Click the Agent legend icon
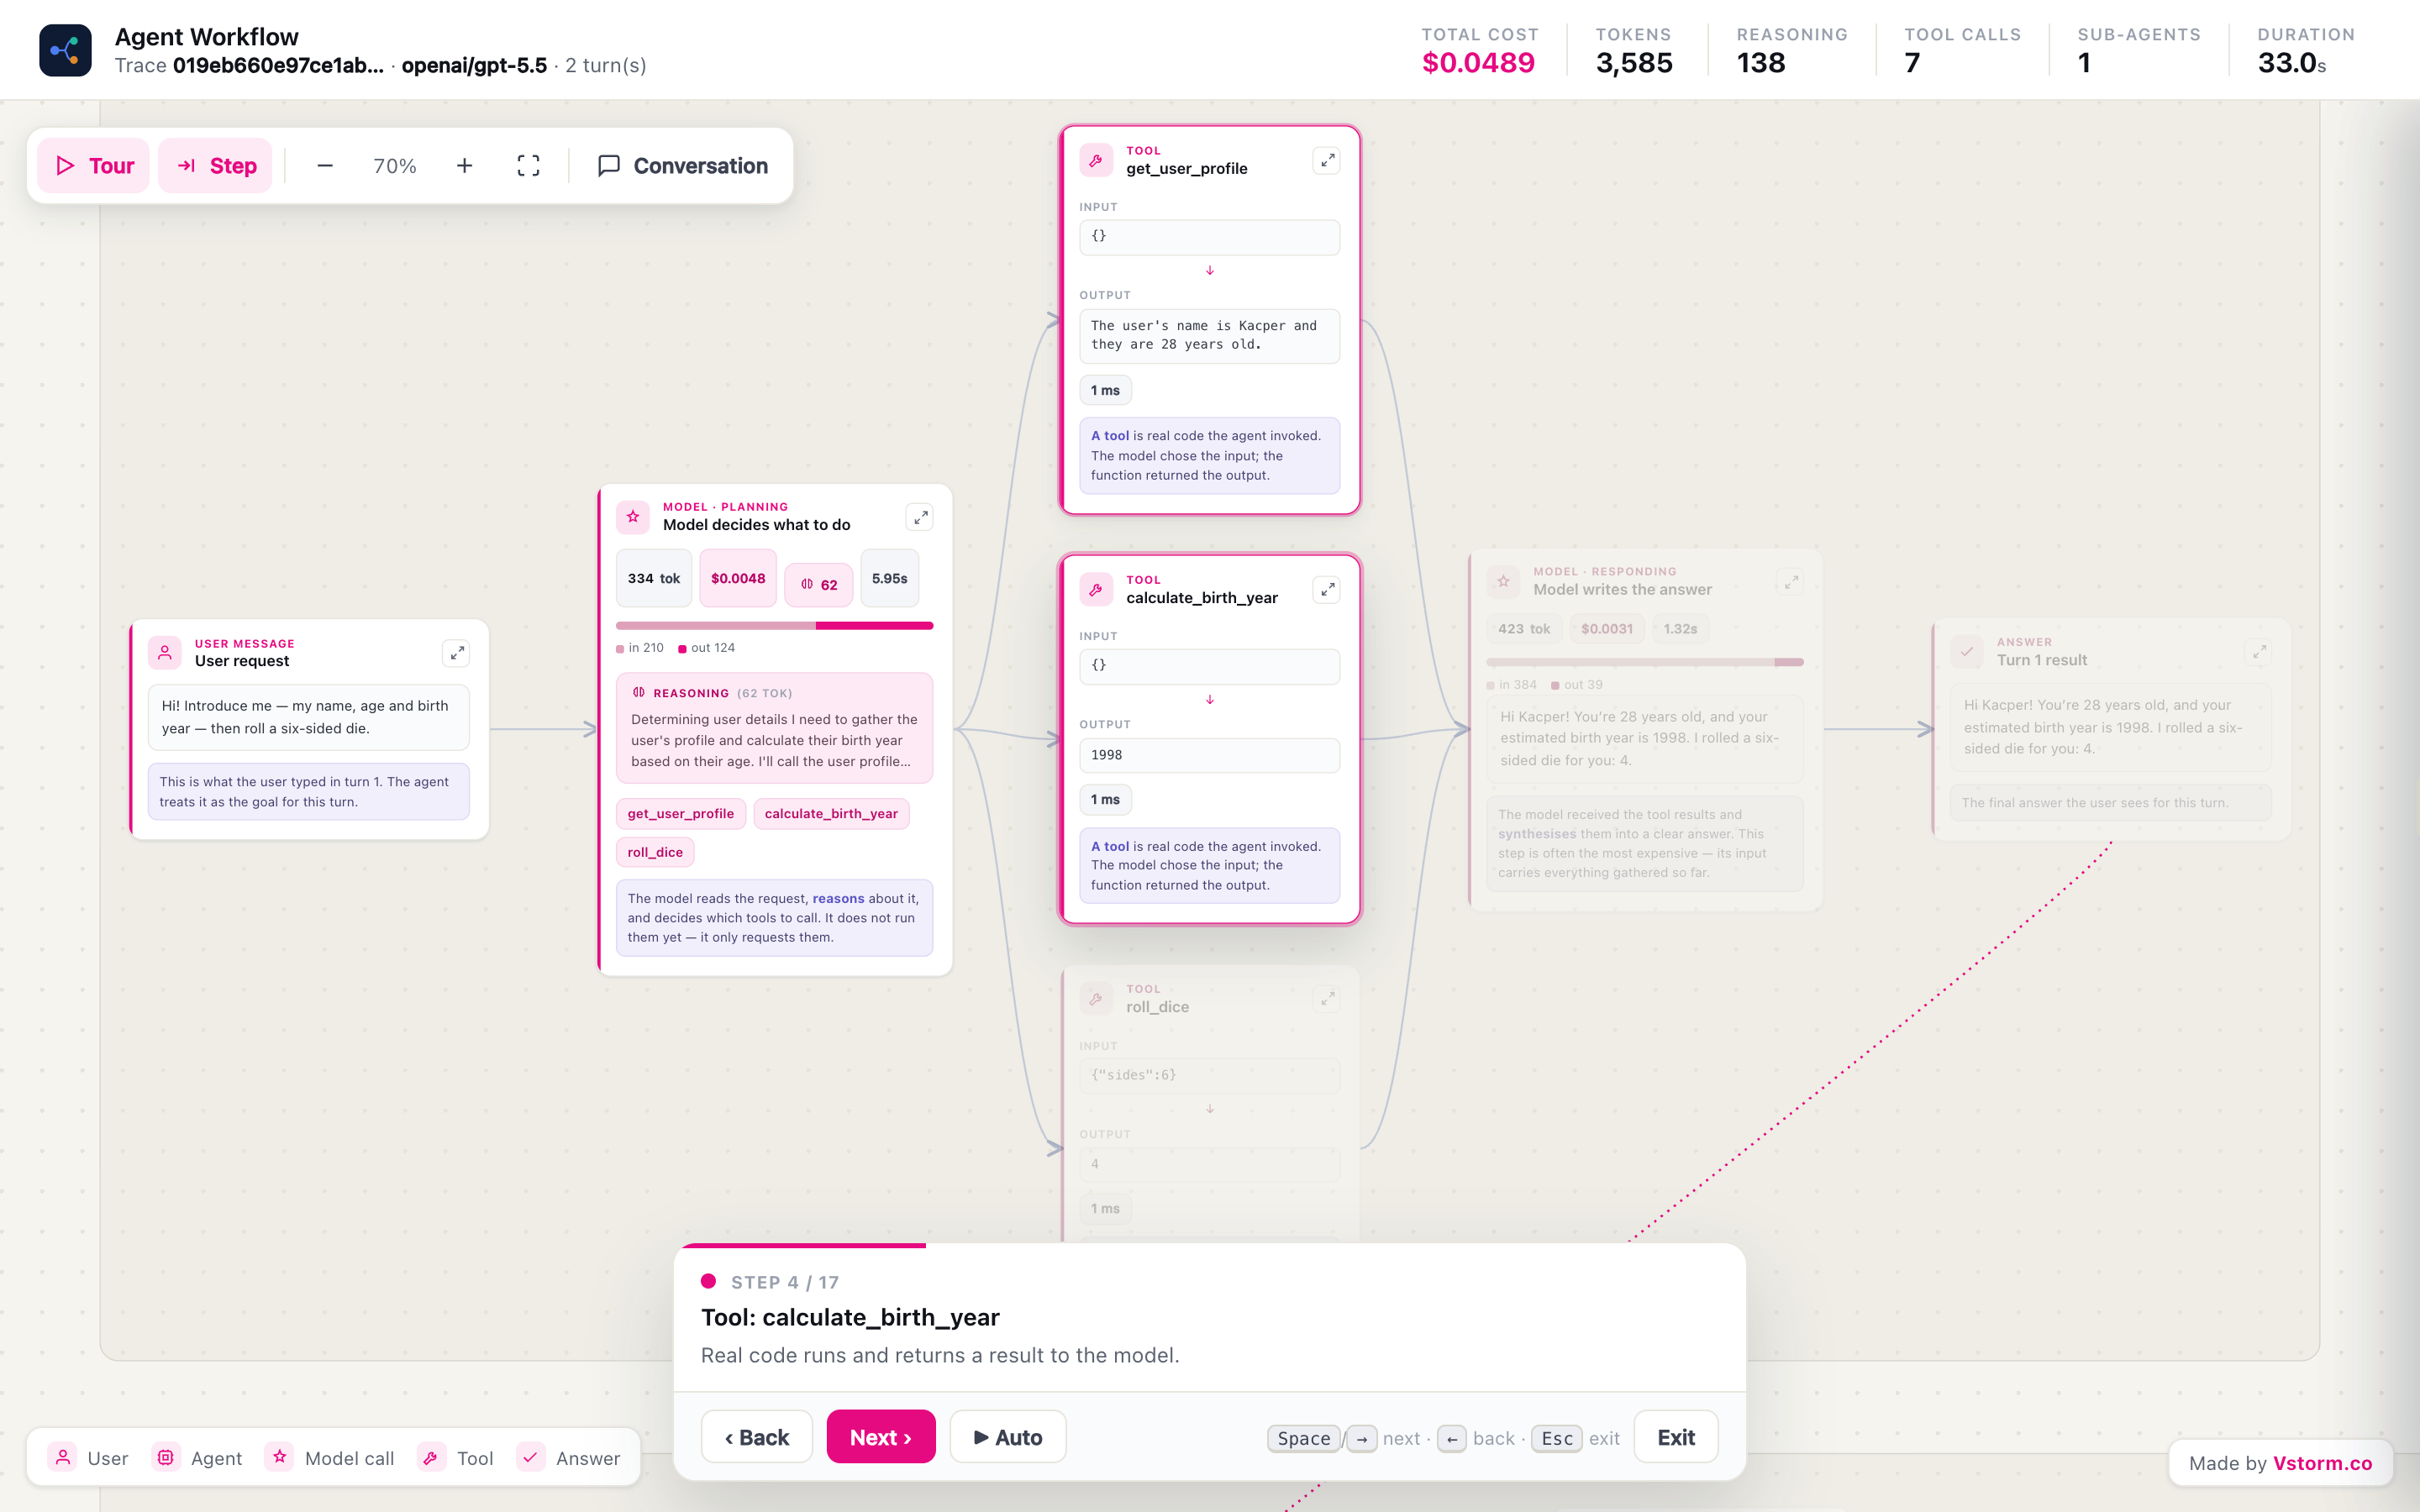Image resolution: width=2420 pixels, height=1512 pixels. point(166,1457)
